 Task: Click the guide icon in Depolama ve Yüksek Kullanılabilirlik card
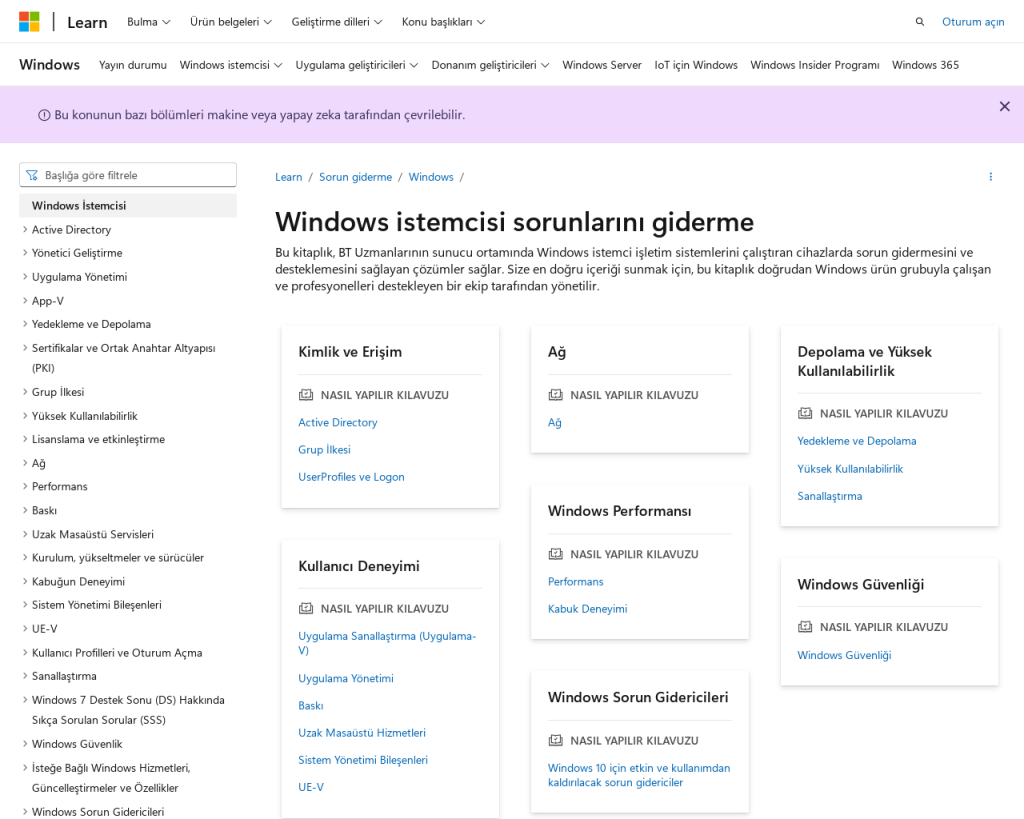(805, 413)
